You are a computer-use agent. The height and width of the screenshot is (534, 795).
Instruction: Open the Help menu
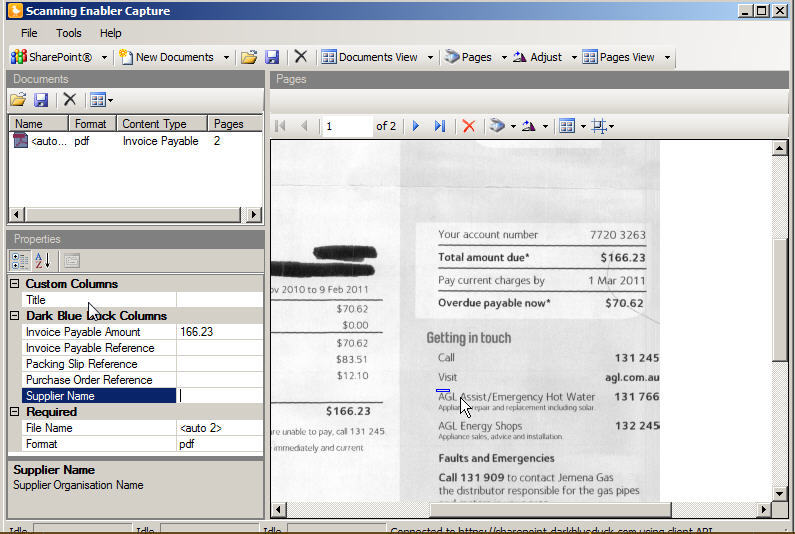pos(111,33)
